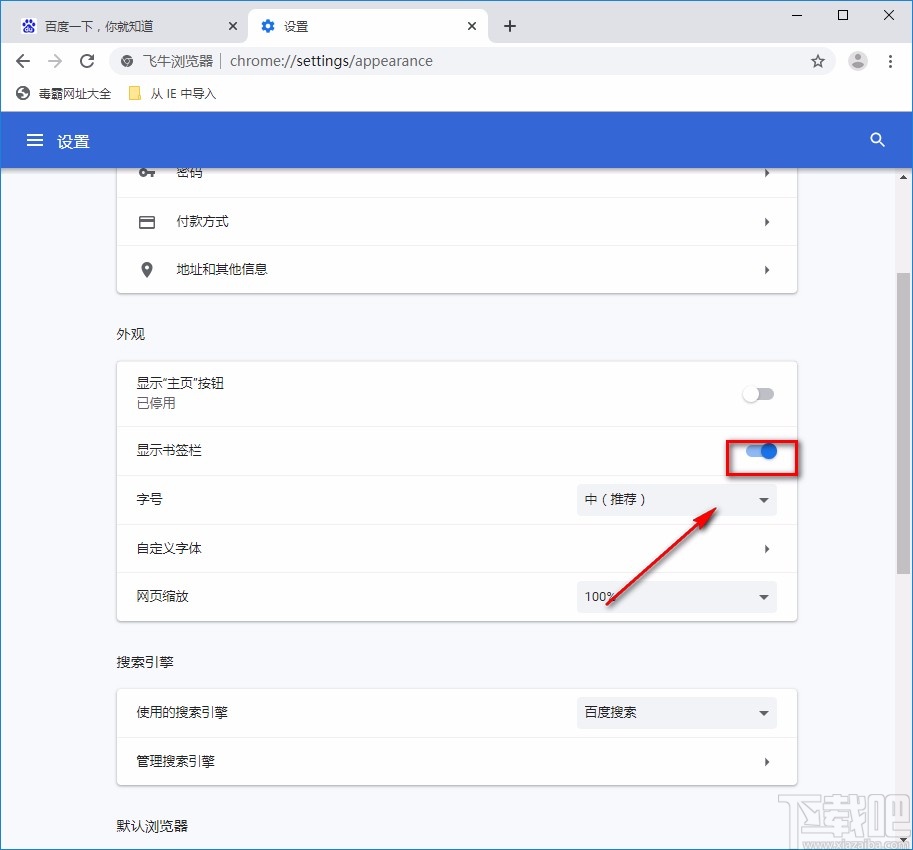Bookmark this page with the star icon

[x=818, y=61]
